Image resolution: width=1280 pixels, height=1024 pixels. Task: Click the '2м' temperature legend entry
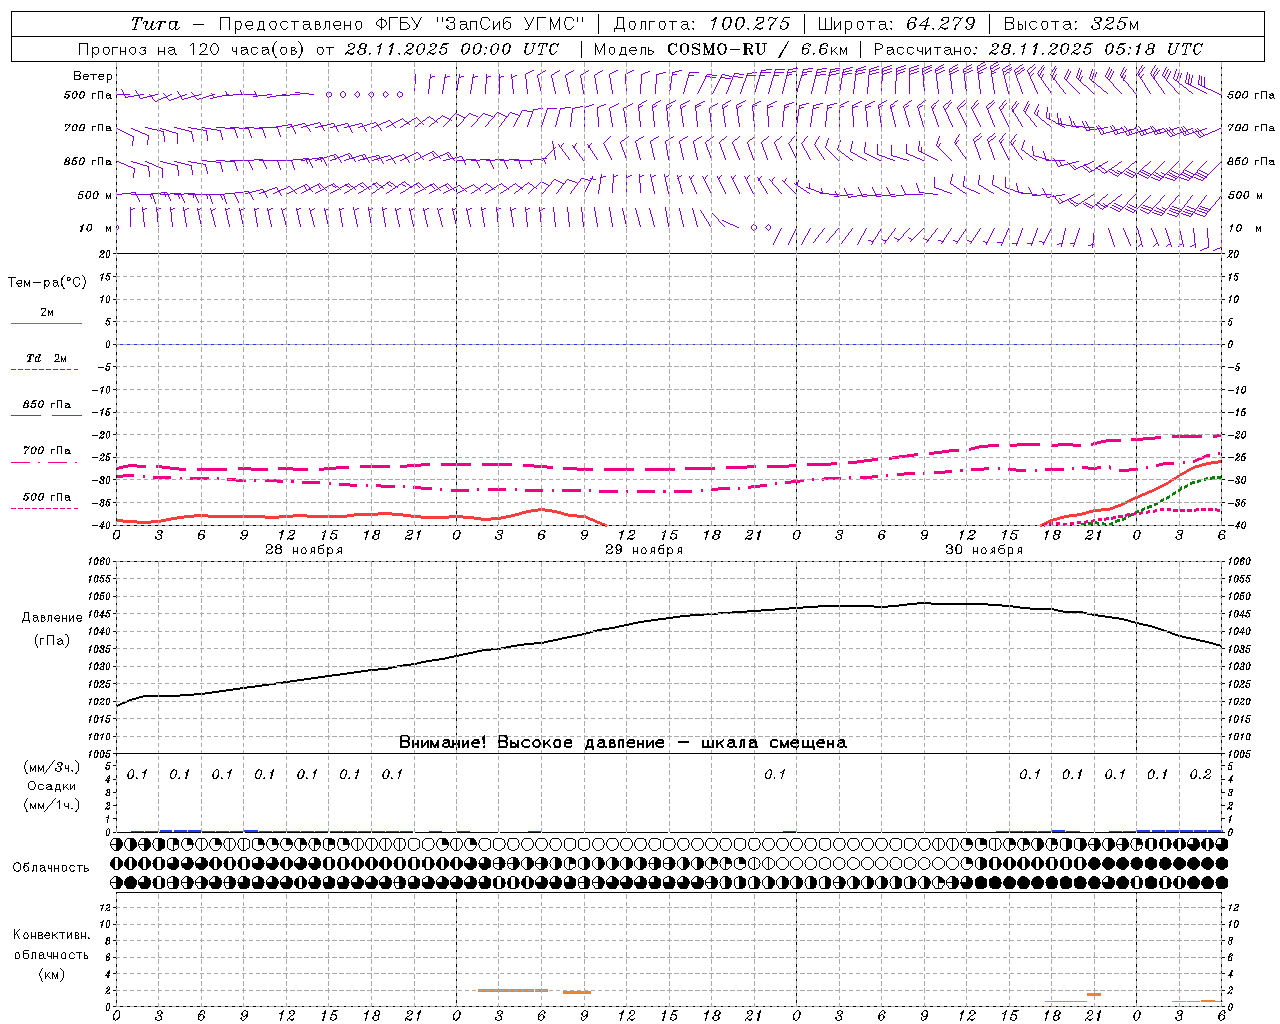[47, 312]
